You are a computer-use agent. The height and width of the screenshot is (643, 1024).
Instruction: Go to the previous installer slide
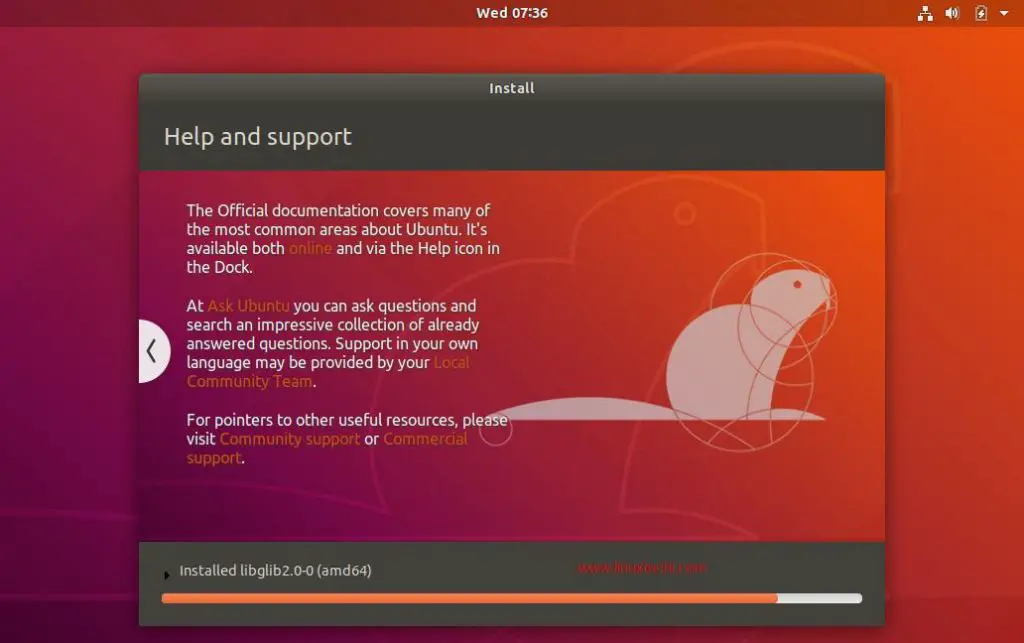coord(154,351)
